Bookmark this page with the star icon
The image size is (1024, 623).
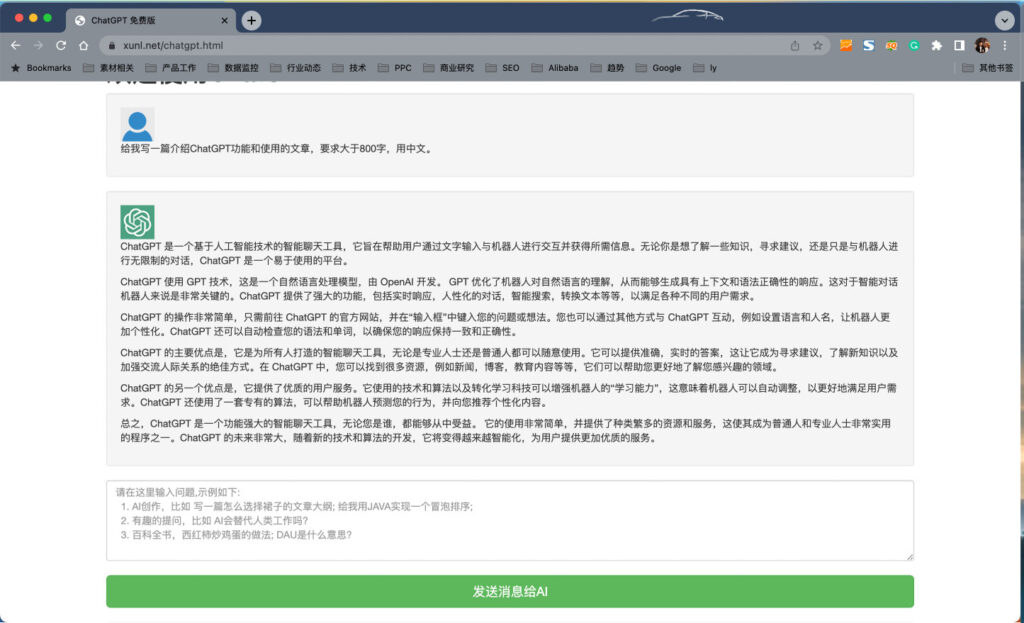click(x=818, y=46)
